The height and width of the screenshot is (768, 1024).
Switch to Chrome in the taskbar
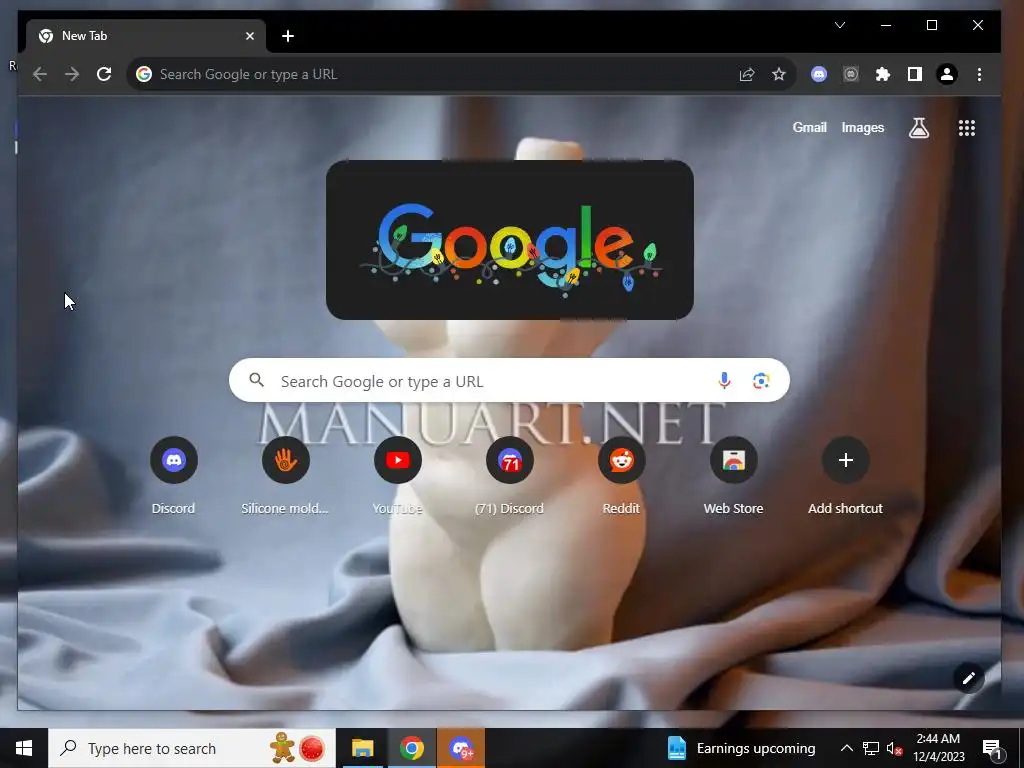(x=411, y=748)
